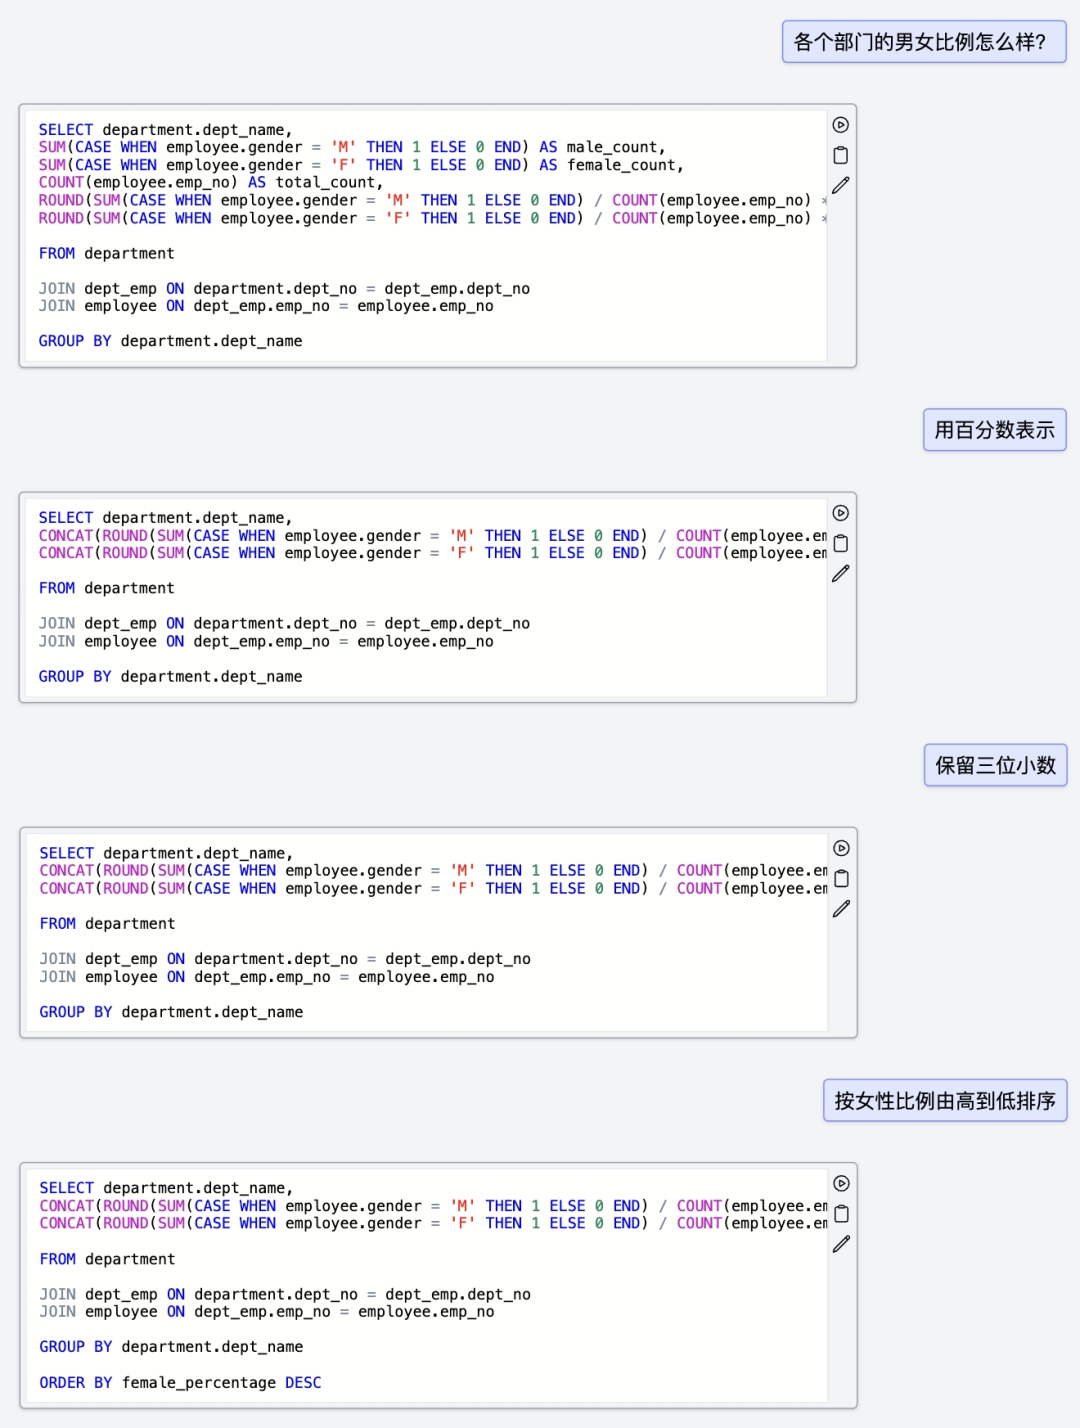The width and height of the screenshot is (1080, 1428).
Task: Click the female_count line in first query
Action: (x=361, y=165)
